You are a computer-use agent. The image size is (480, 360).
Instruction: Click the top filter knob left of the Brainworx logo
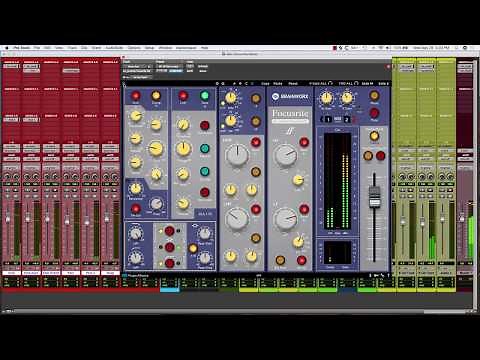(230, 98)
